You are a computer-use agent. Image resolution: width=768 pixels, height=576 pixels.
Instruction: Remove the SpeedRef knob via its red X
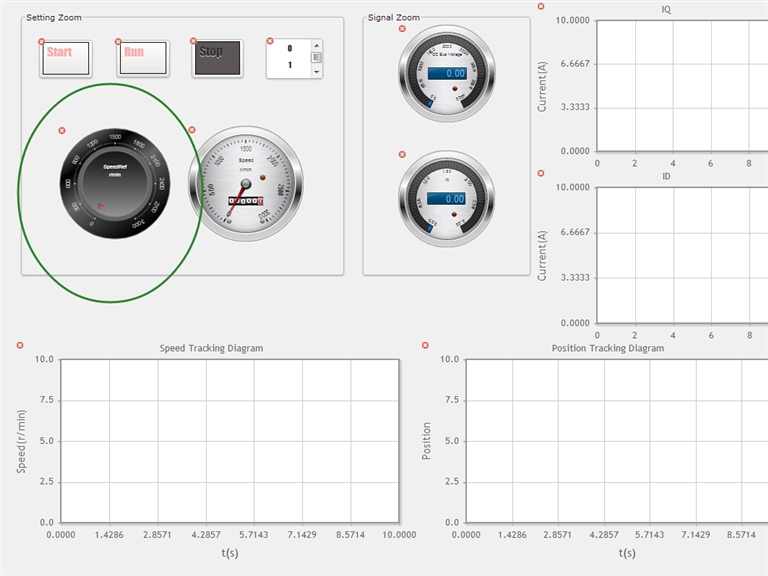coord(62,130)
